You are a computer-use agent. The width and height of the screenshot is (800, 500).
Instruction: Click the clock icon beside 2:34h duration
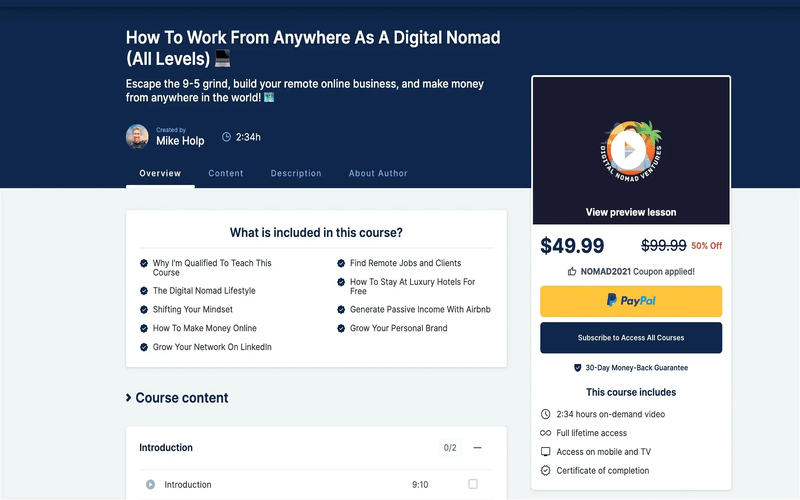click(x=226, y=137)
